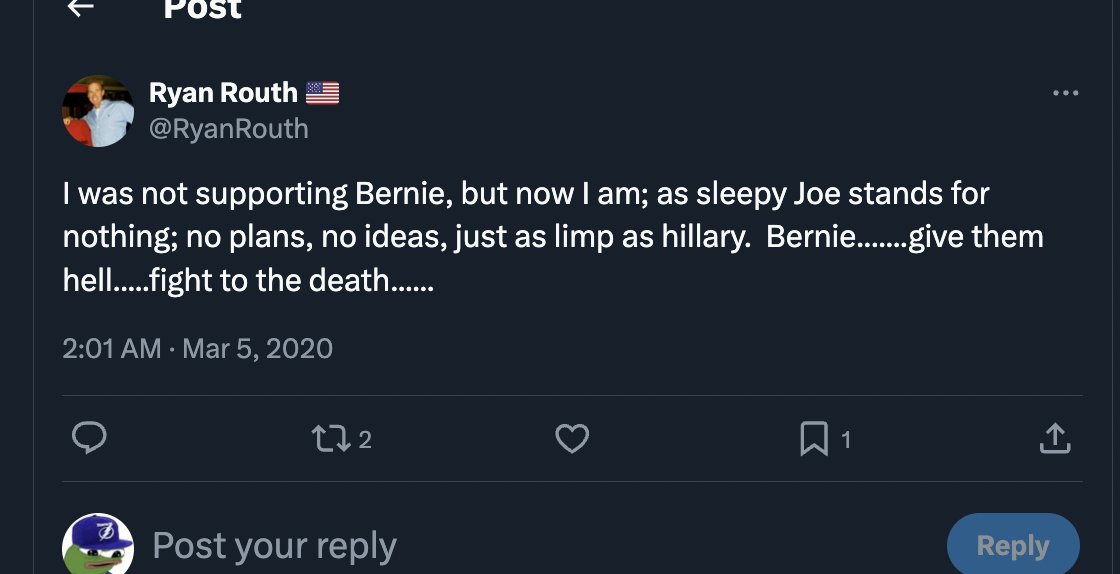Like the post with the heart icon
This screenshot has width=1120, height=574.
tap(572, 438)
